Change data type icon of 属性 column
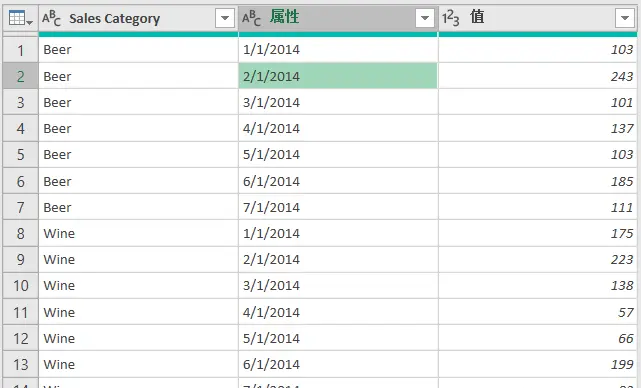 pyautogui.click(x=251, y=18)
